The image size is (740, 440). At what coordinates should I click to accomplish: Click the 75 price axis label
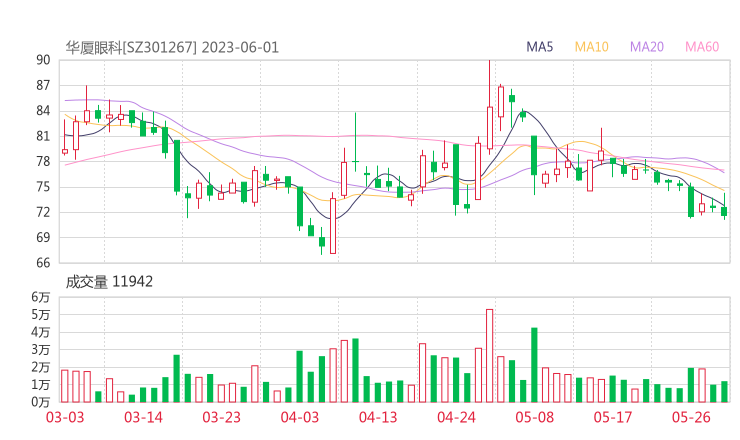pos(43,187)
